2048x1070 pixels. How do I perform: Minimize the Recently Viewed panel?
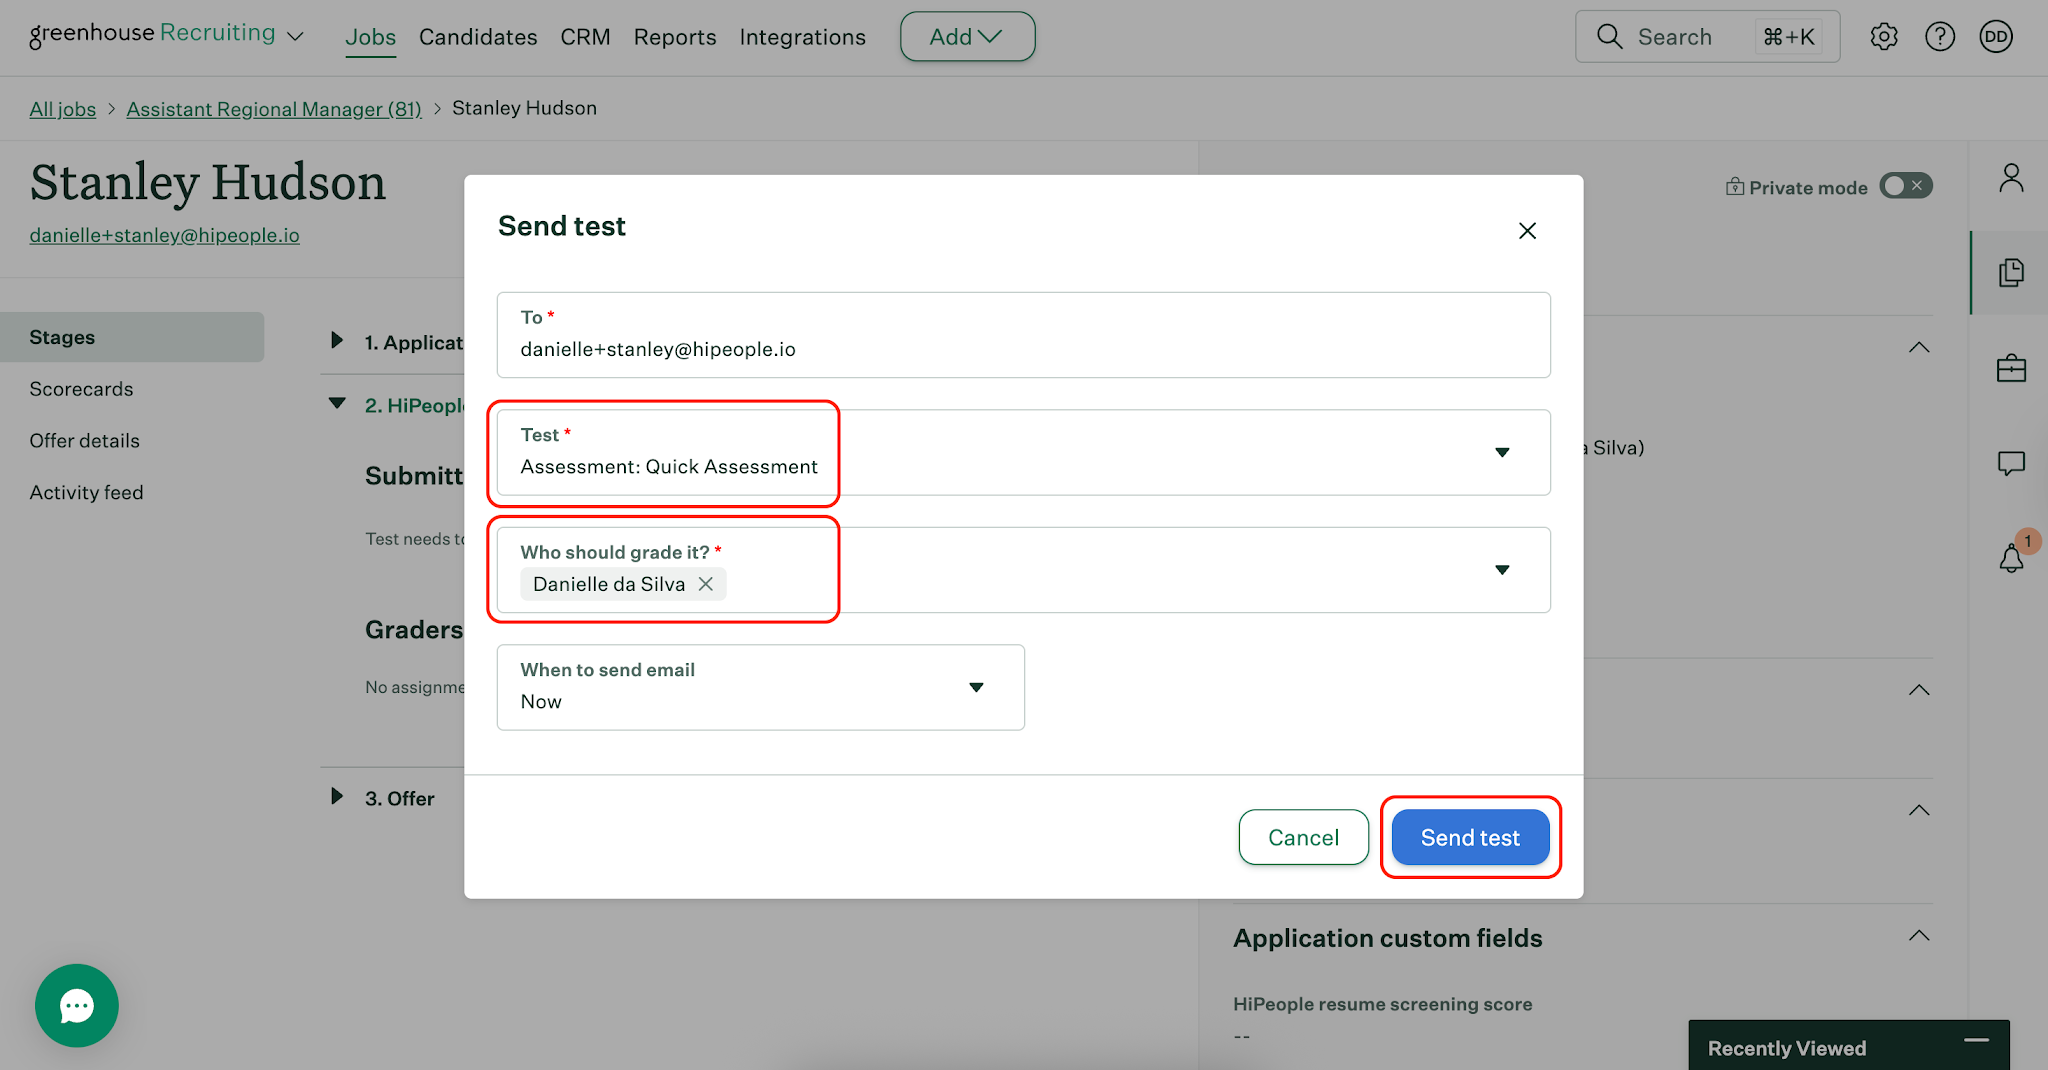[1976, 1041]
